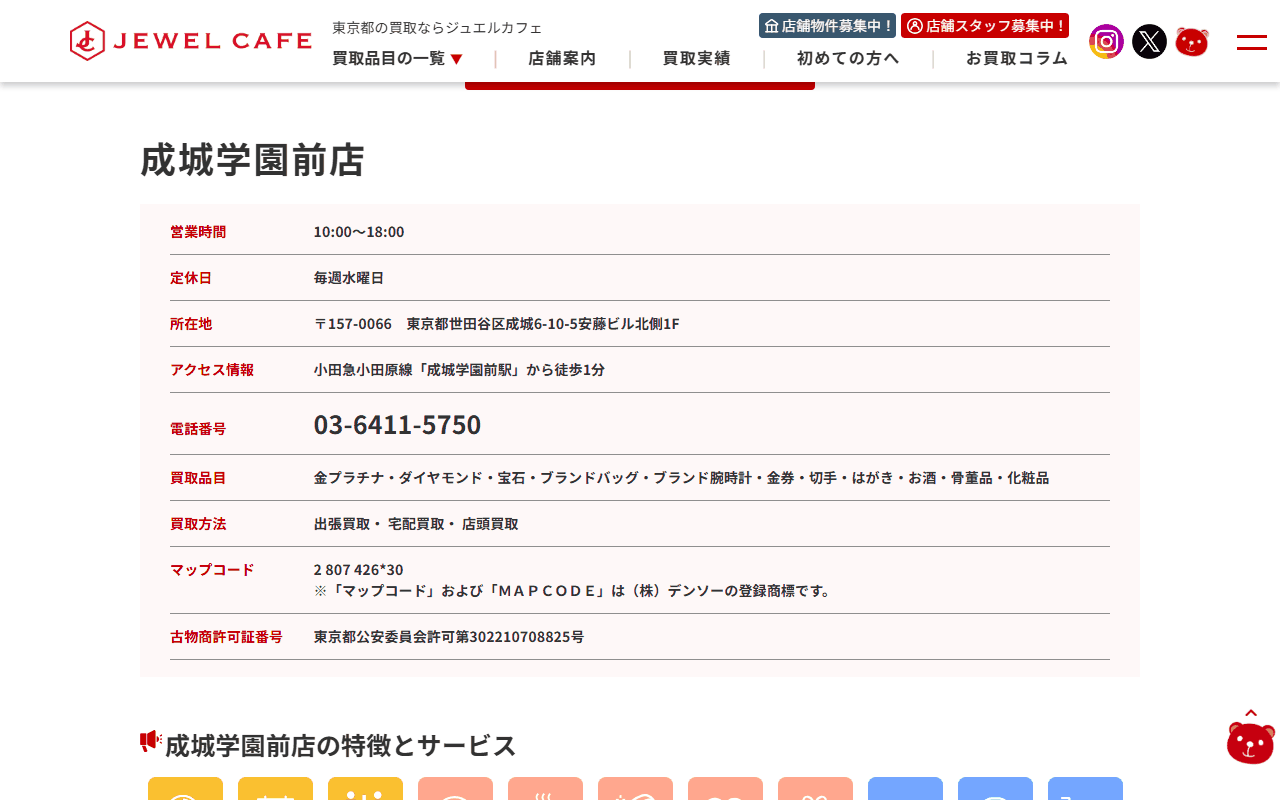1280x800 pixels.
Task: Open the hamburger menu
Action: [x=1252, y=42]
